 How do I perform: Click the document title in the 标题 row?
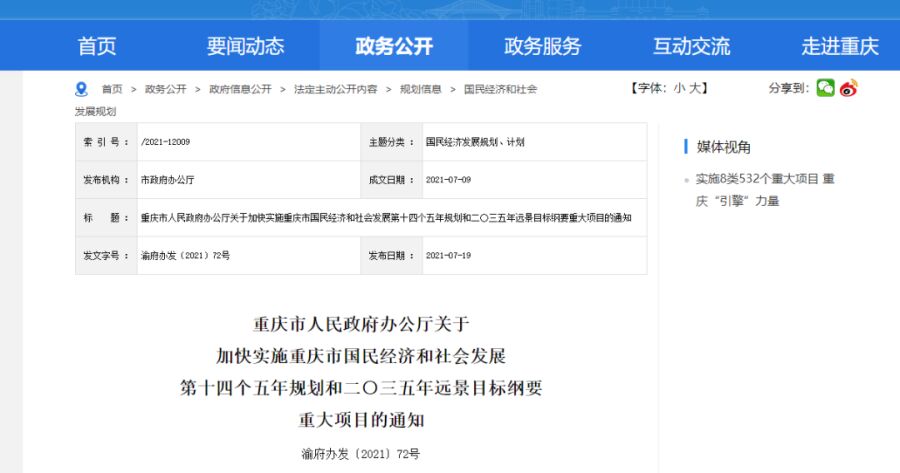(385, 217)
